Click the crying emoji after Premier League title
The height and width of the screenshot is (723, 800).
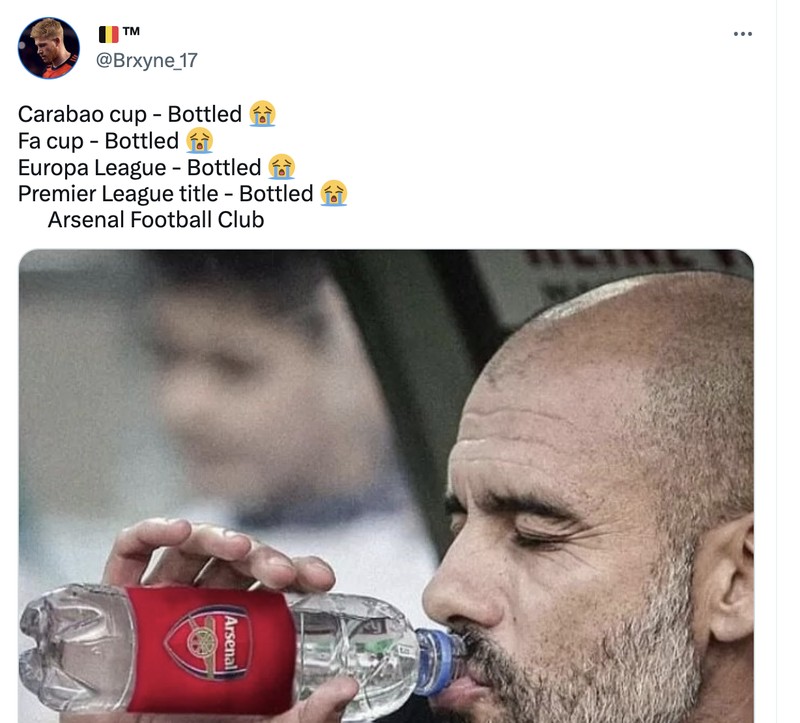tap(335, 195)
